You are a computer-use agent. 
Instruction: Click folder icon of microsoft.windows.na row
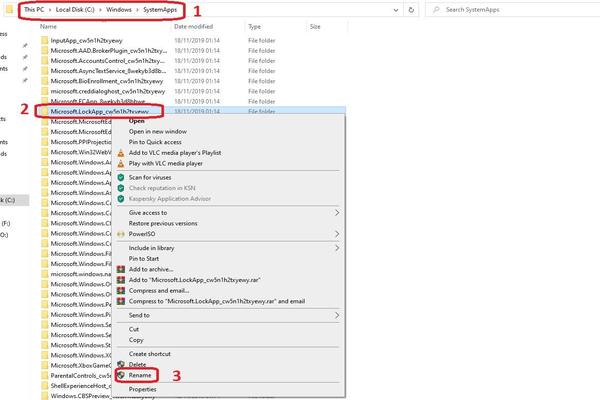pos(45,274)
